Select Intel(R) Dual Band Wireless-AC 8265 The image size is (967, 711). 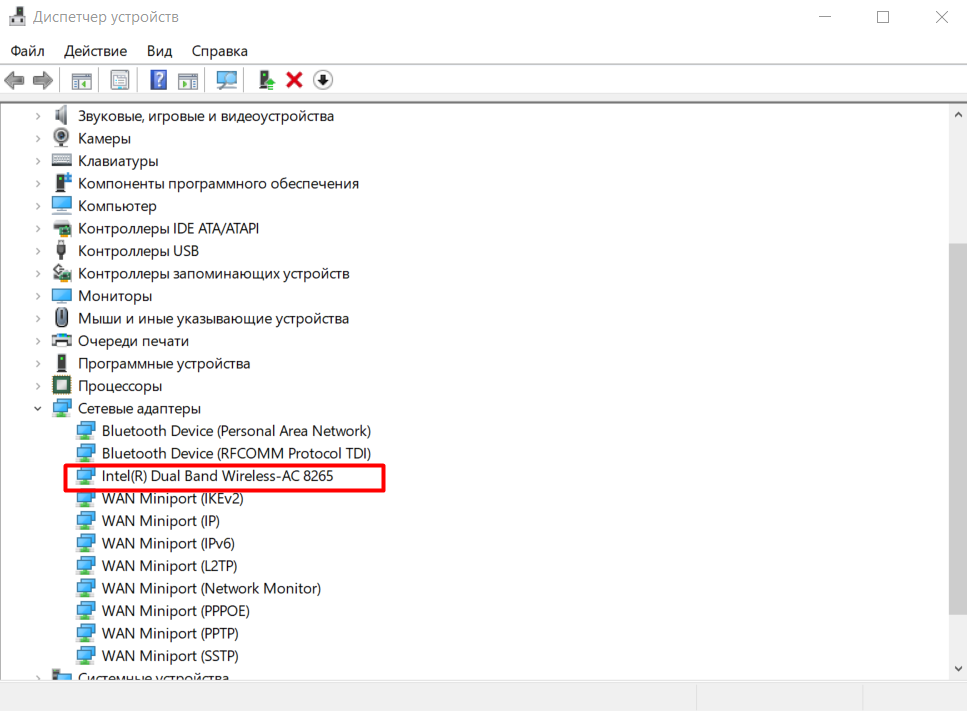[217, 475]
